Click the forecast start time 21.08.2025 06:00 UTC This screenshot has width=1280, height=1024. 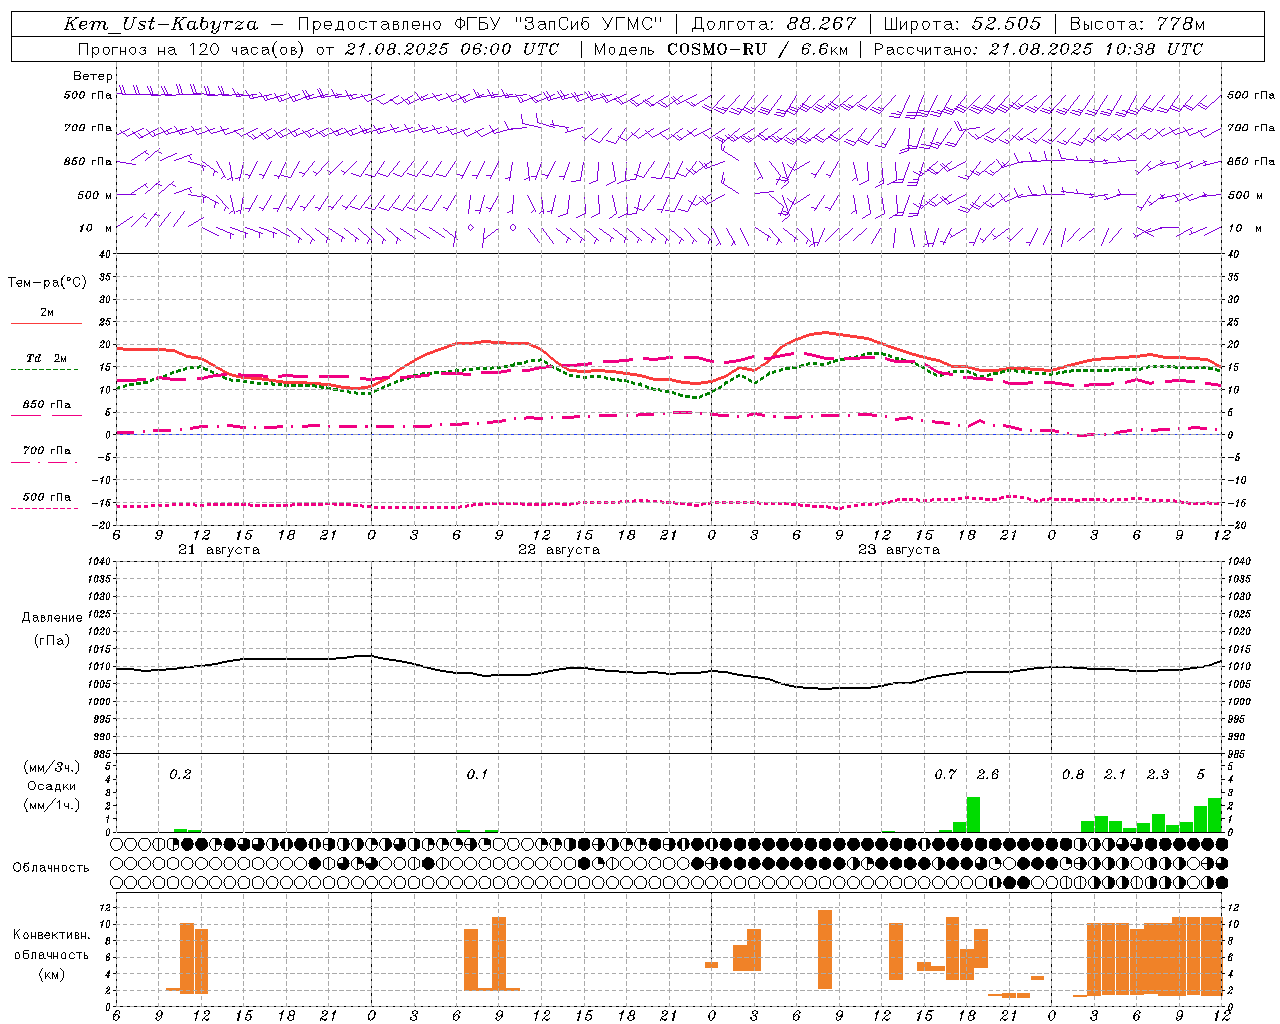tap(452, 49)
